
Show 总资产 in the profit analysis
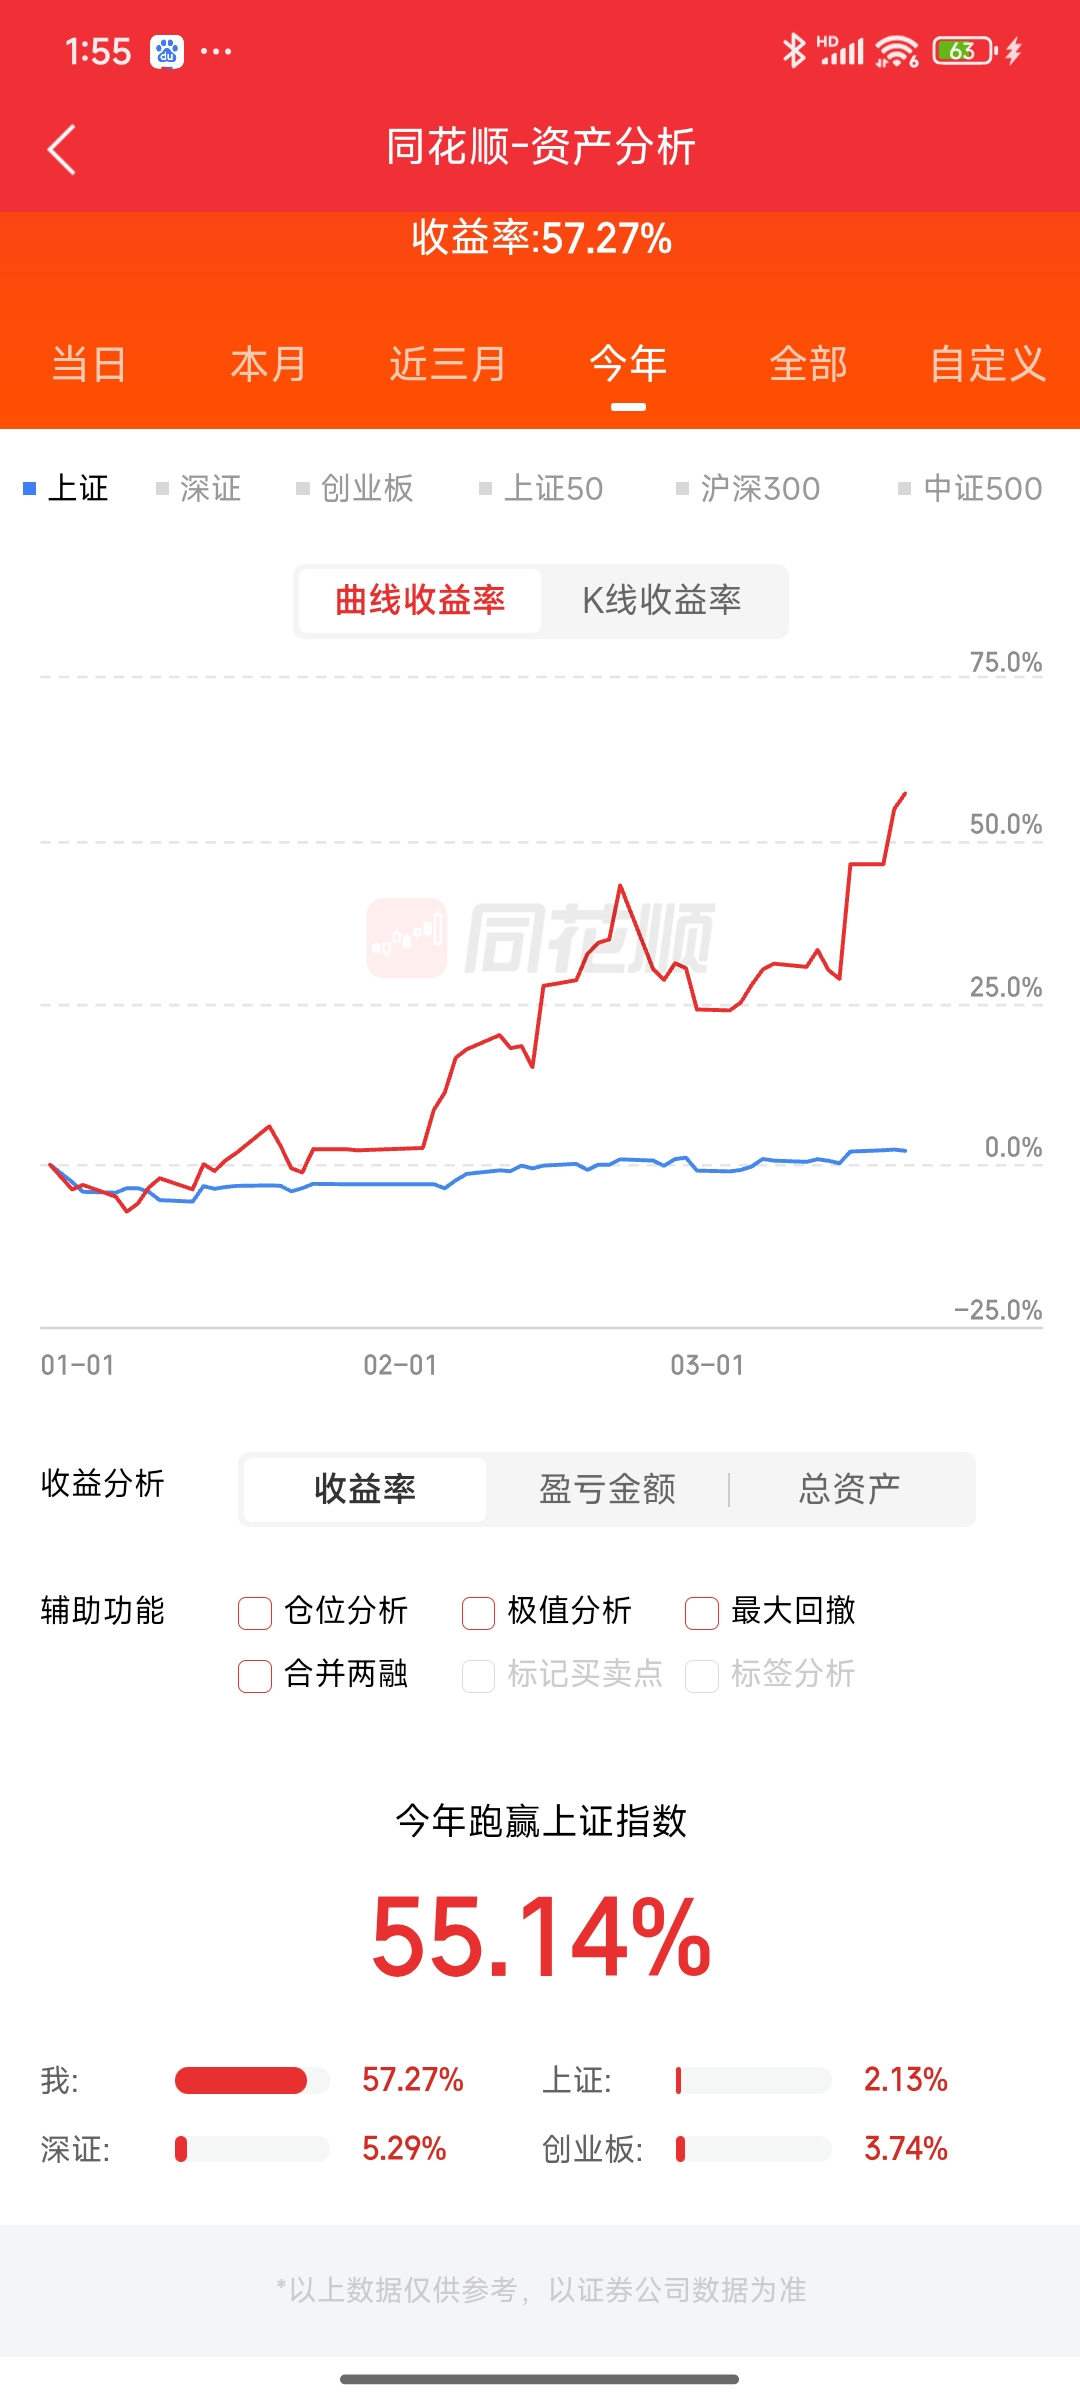tap(849, 1489)
